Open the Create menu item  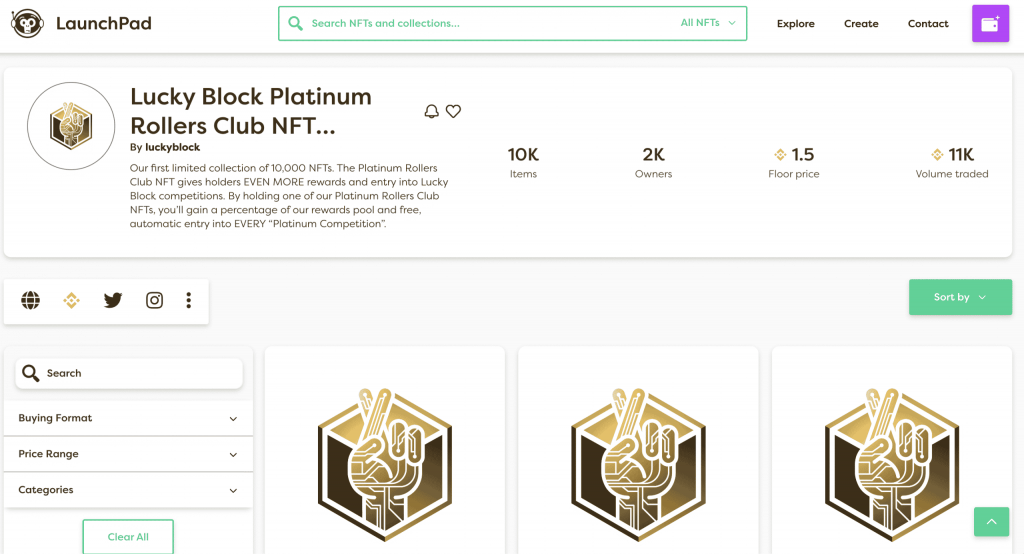click(861, 24)
